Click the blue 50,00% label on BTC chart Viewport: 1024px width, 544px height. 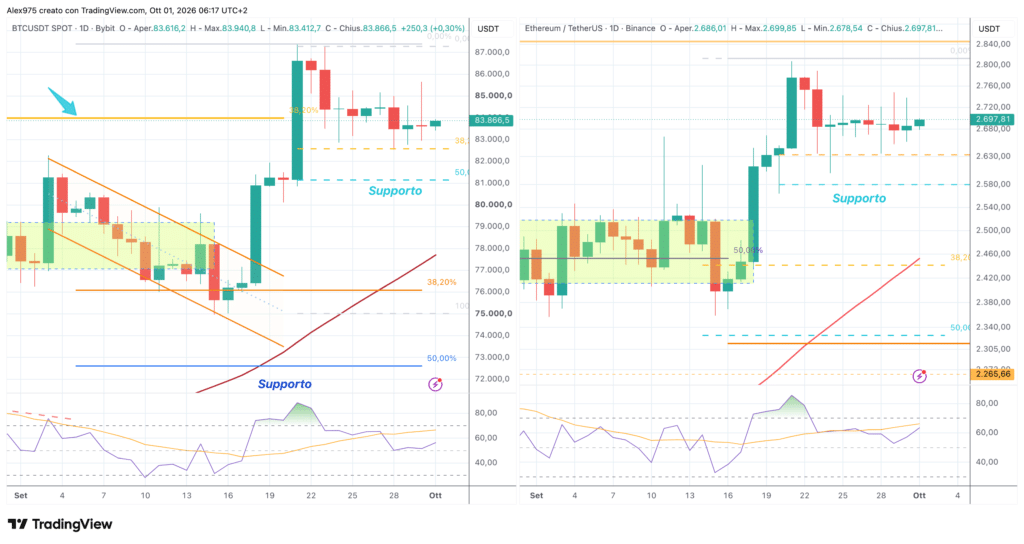pos(441,358)
